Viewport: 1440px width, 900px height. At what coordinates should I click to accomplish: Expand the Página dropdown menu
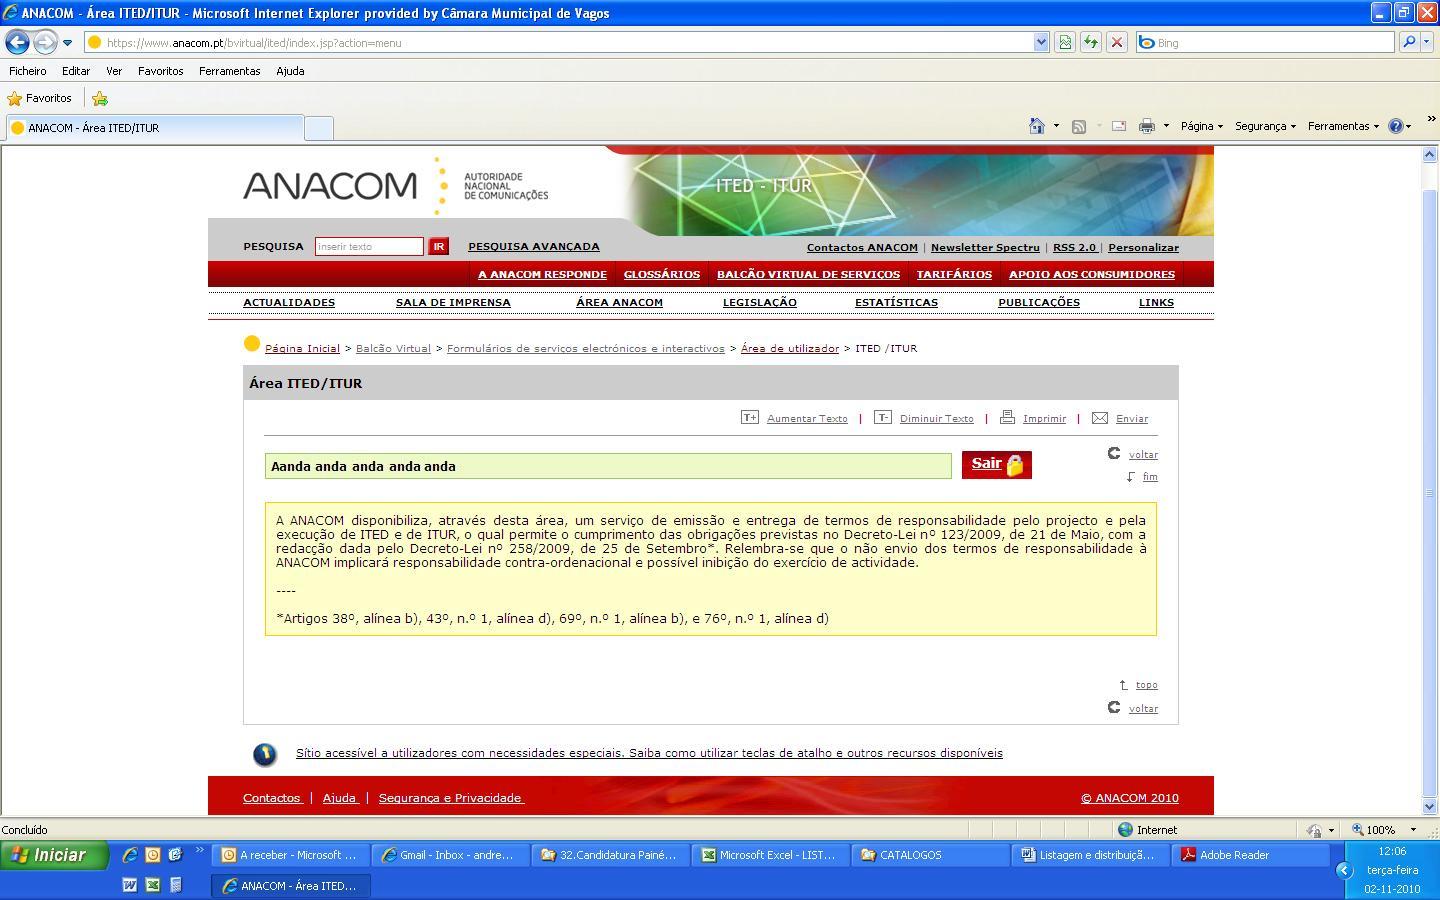[x=1201, y=126]
